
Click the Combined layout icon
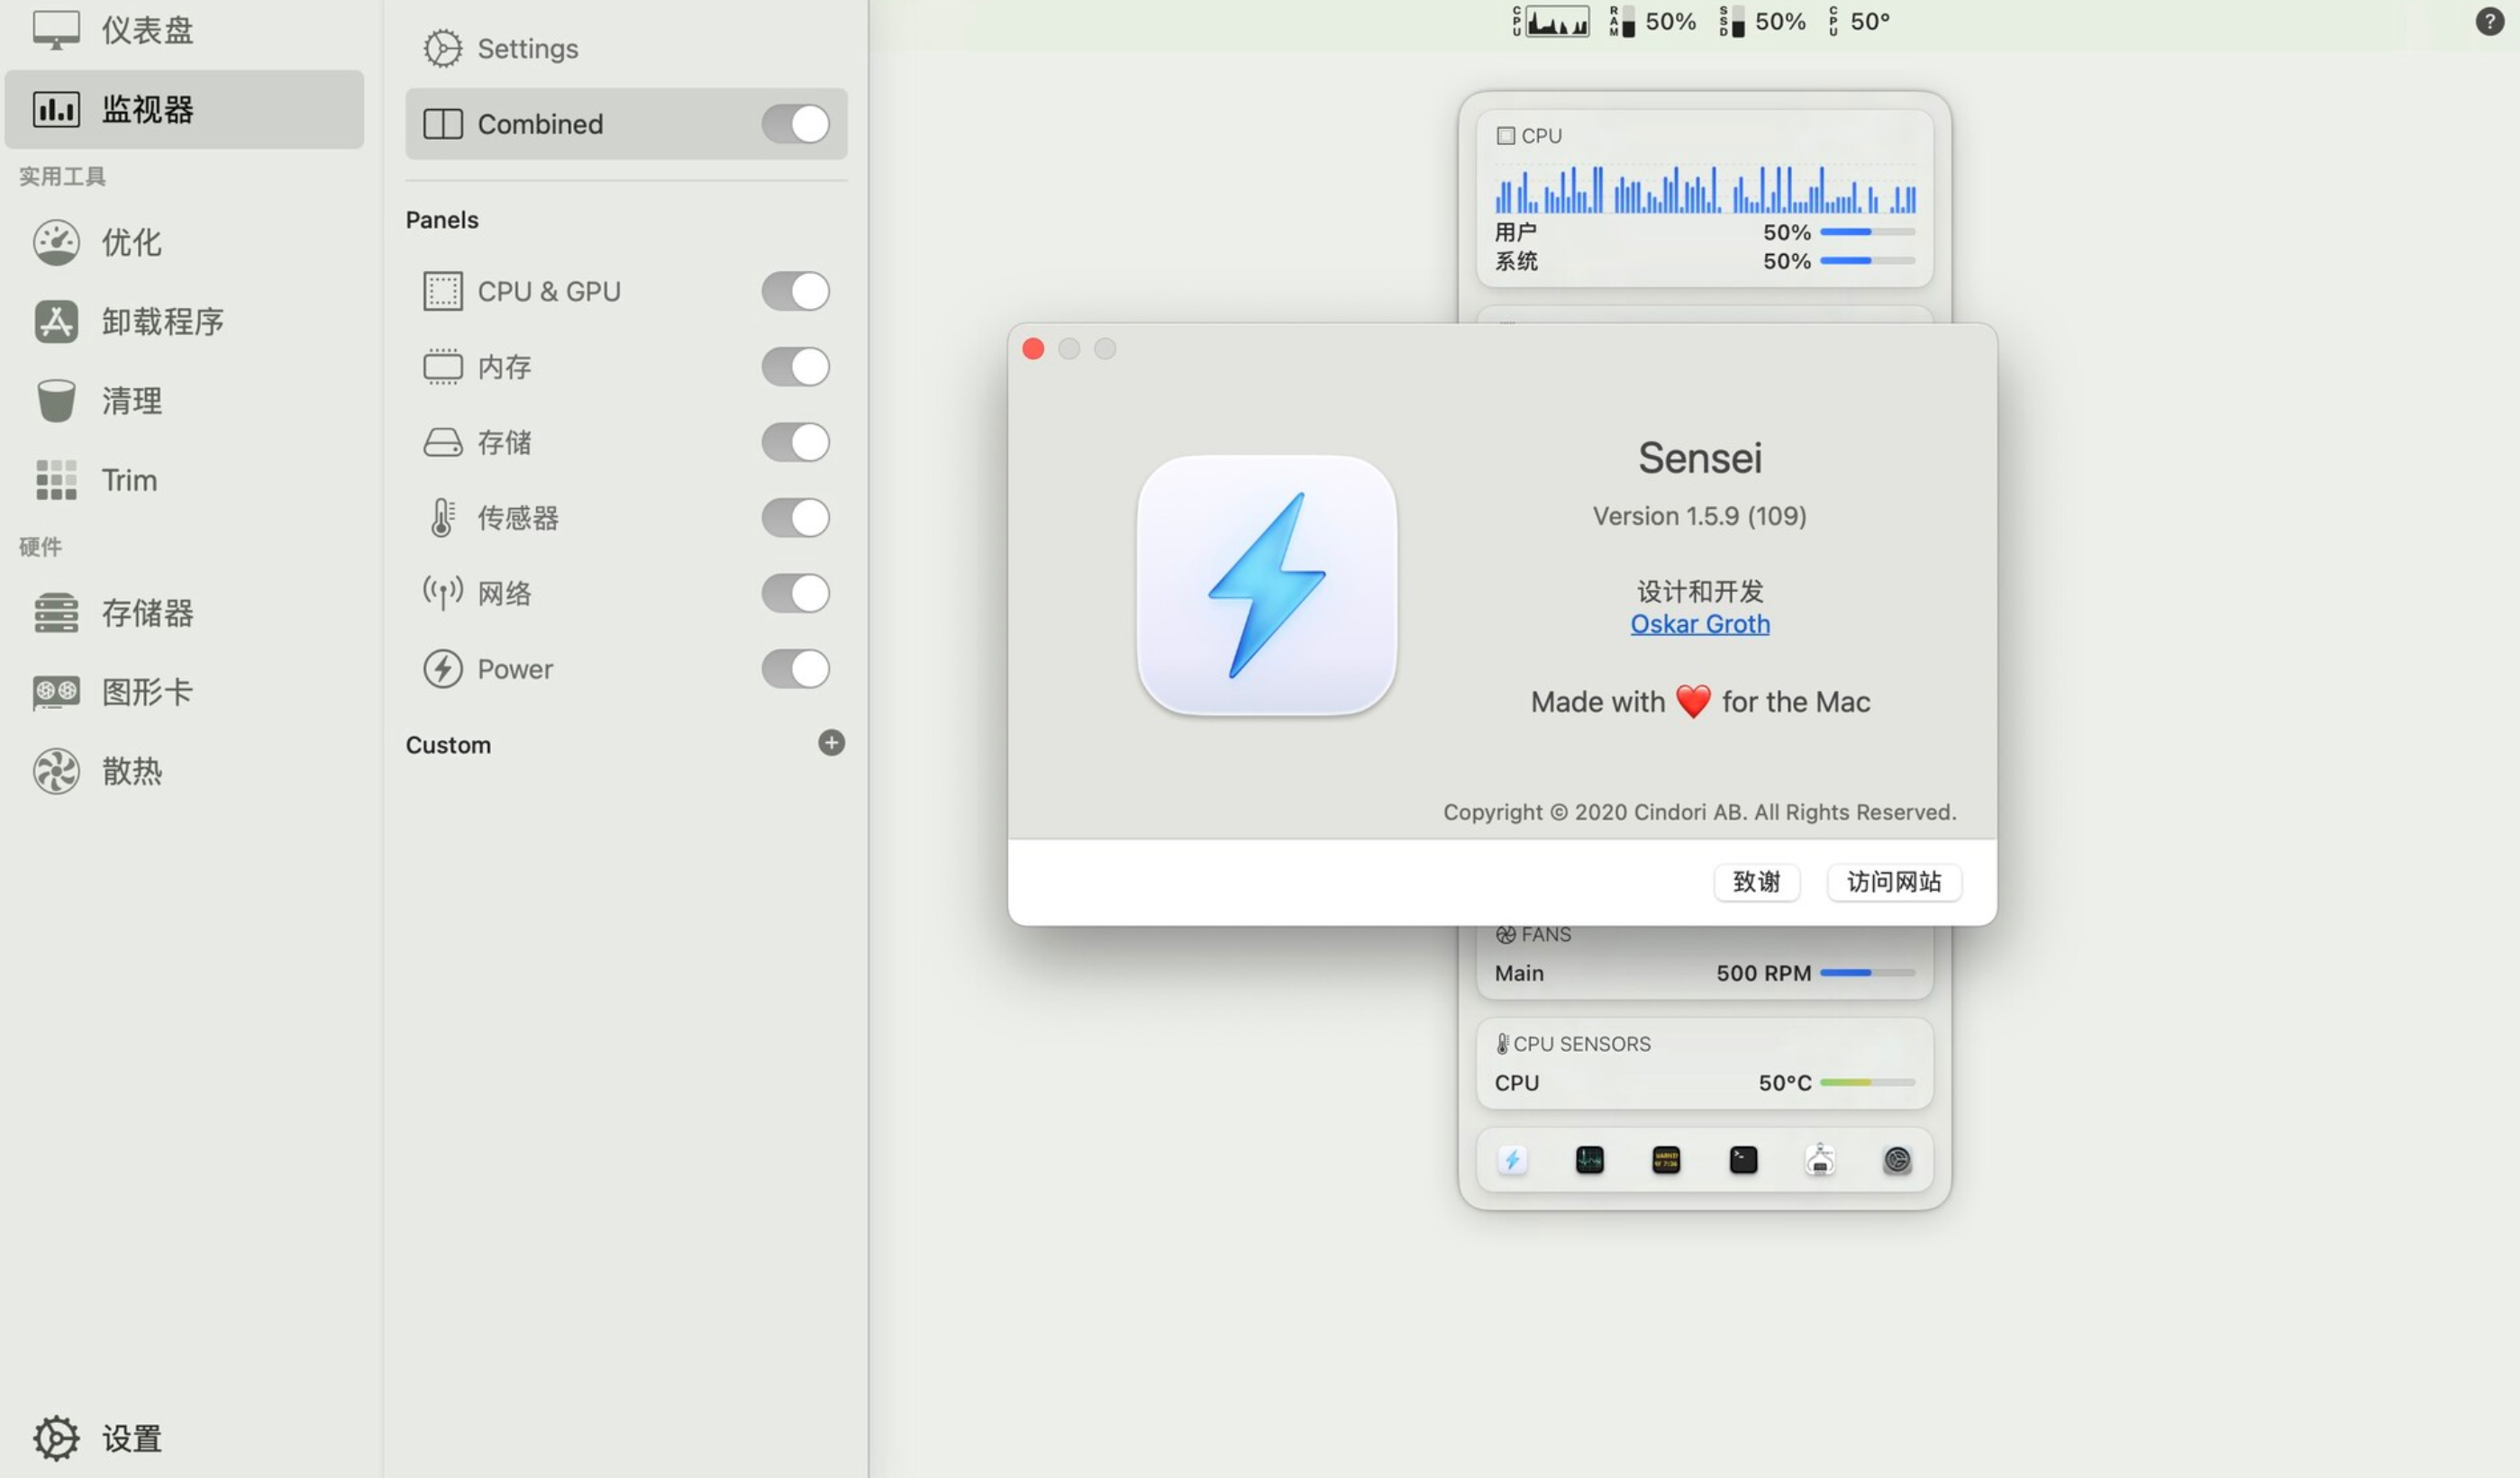click(443, 124)
